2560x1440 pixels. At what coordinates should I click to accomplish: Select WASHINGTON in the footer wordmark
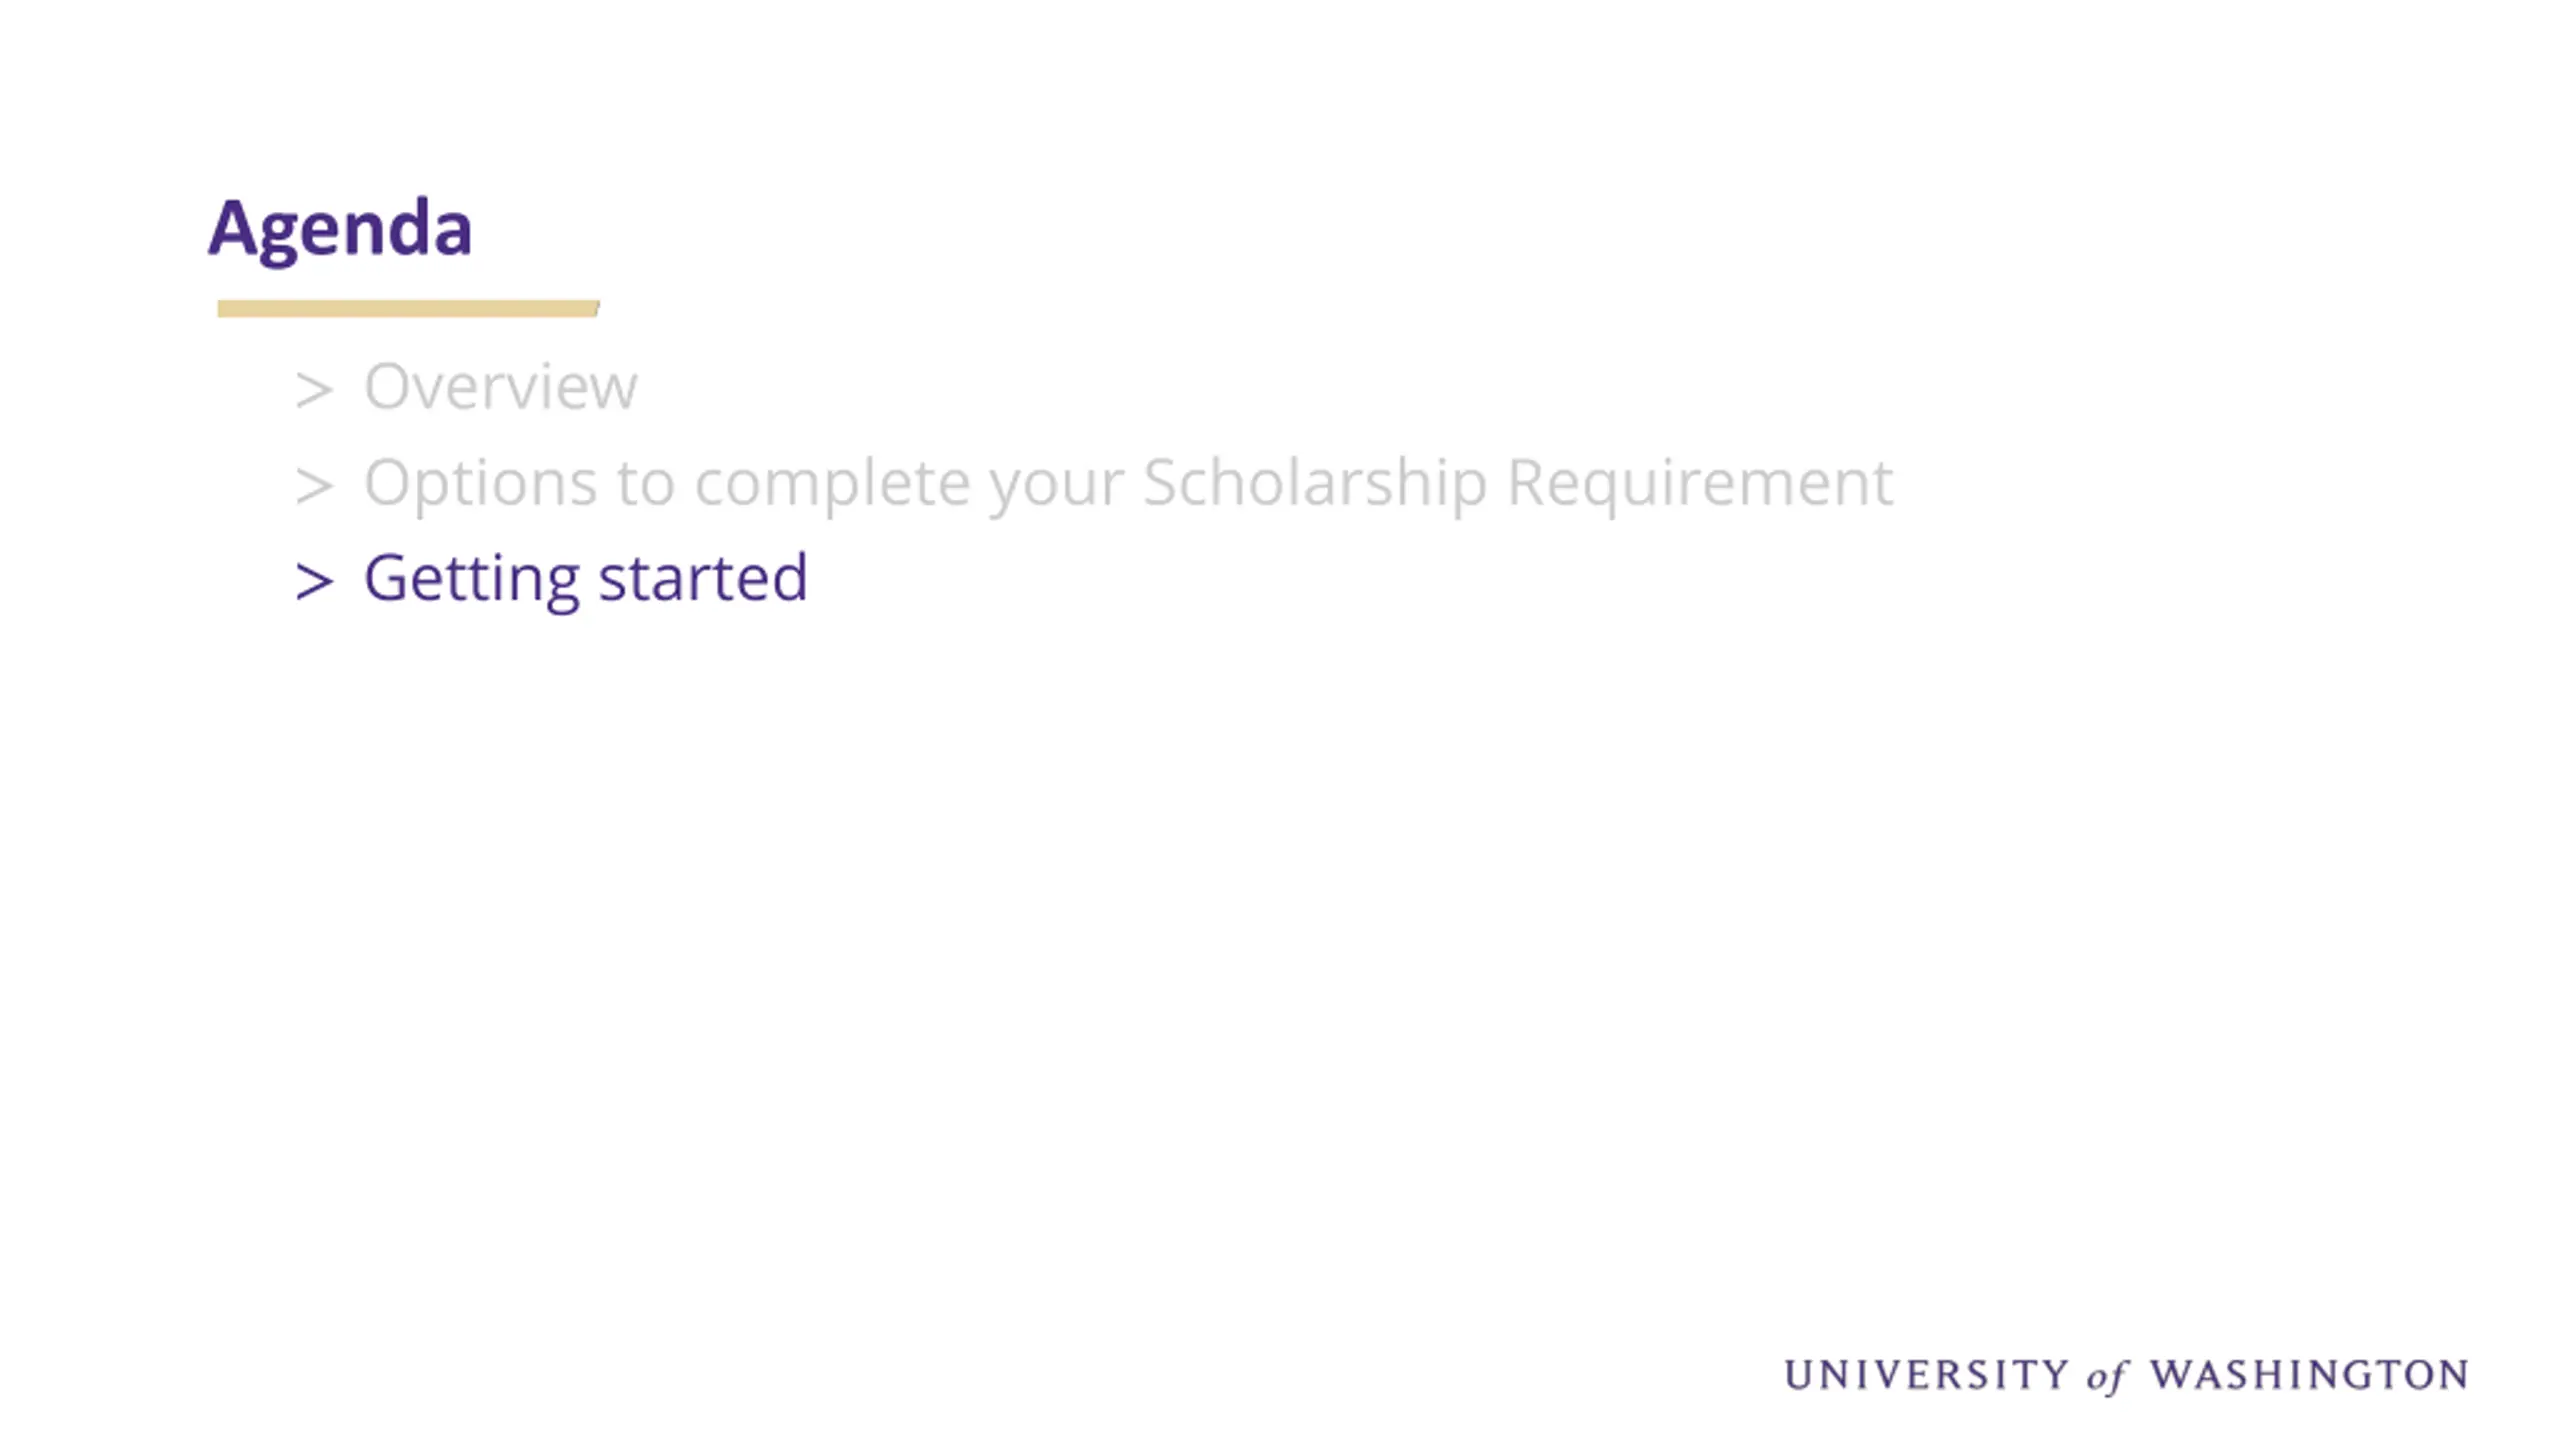click(x=2309, y=1375)
